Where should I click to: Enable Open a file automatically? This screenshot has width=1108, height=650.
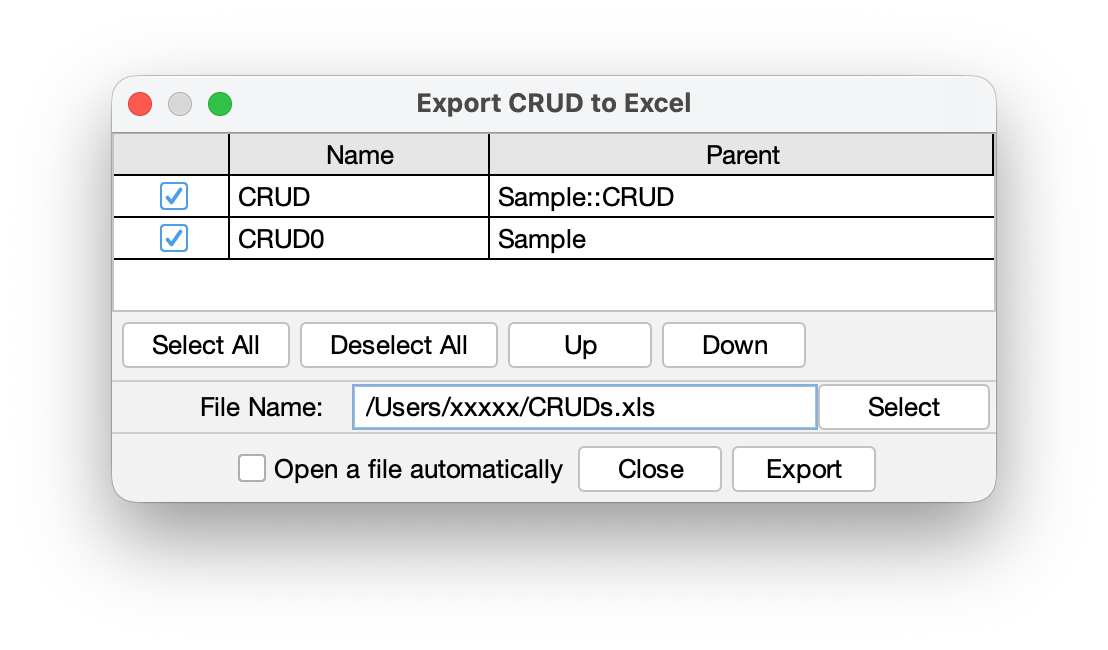(252, 468)
